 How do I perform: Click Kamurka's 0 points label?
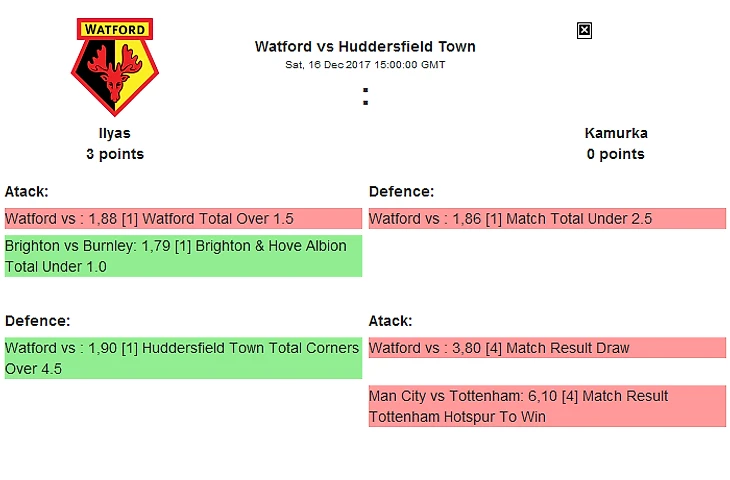coord(615,154)
